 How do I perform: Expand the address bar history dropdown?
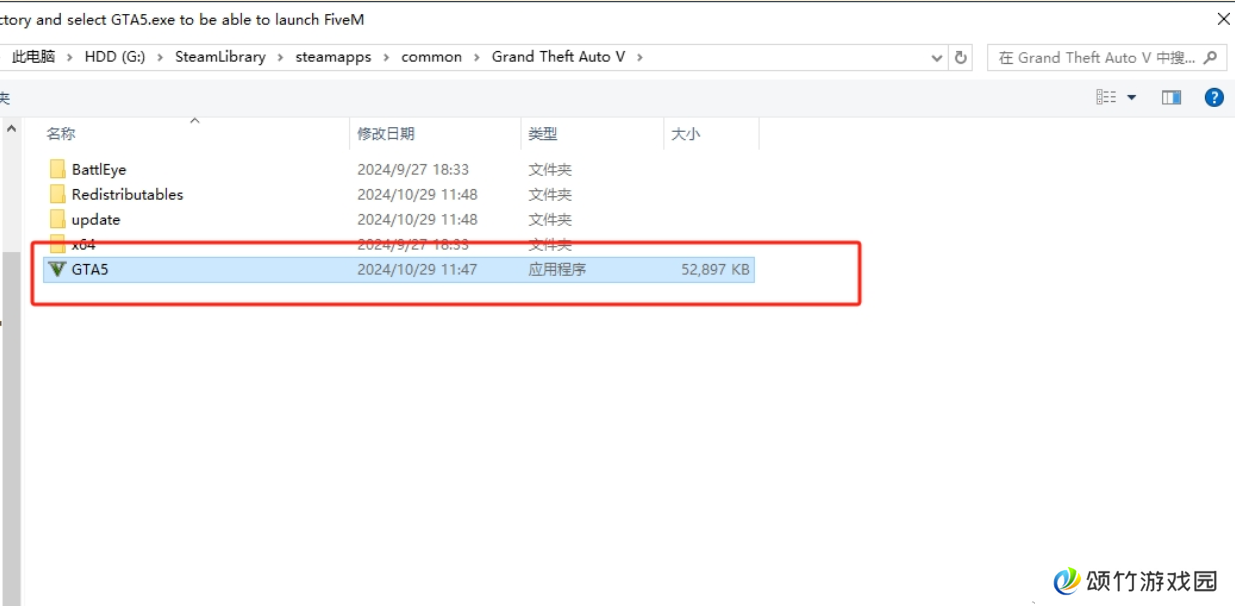coord(937,57)
